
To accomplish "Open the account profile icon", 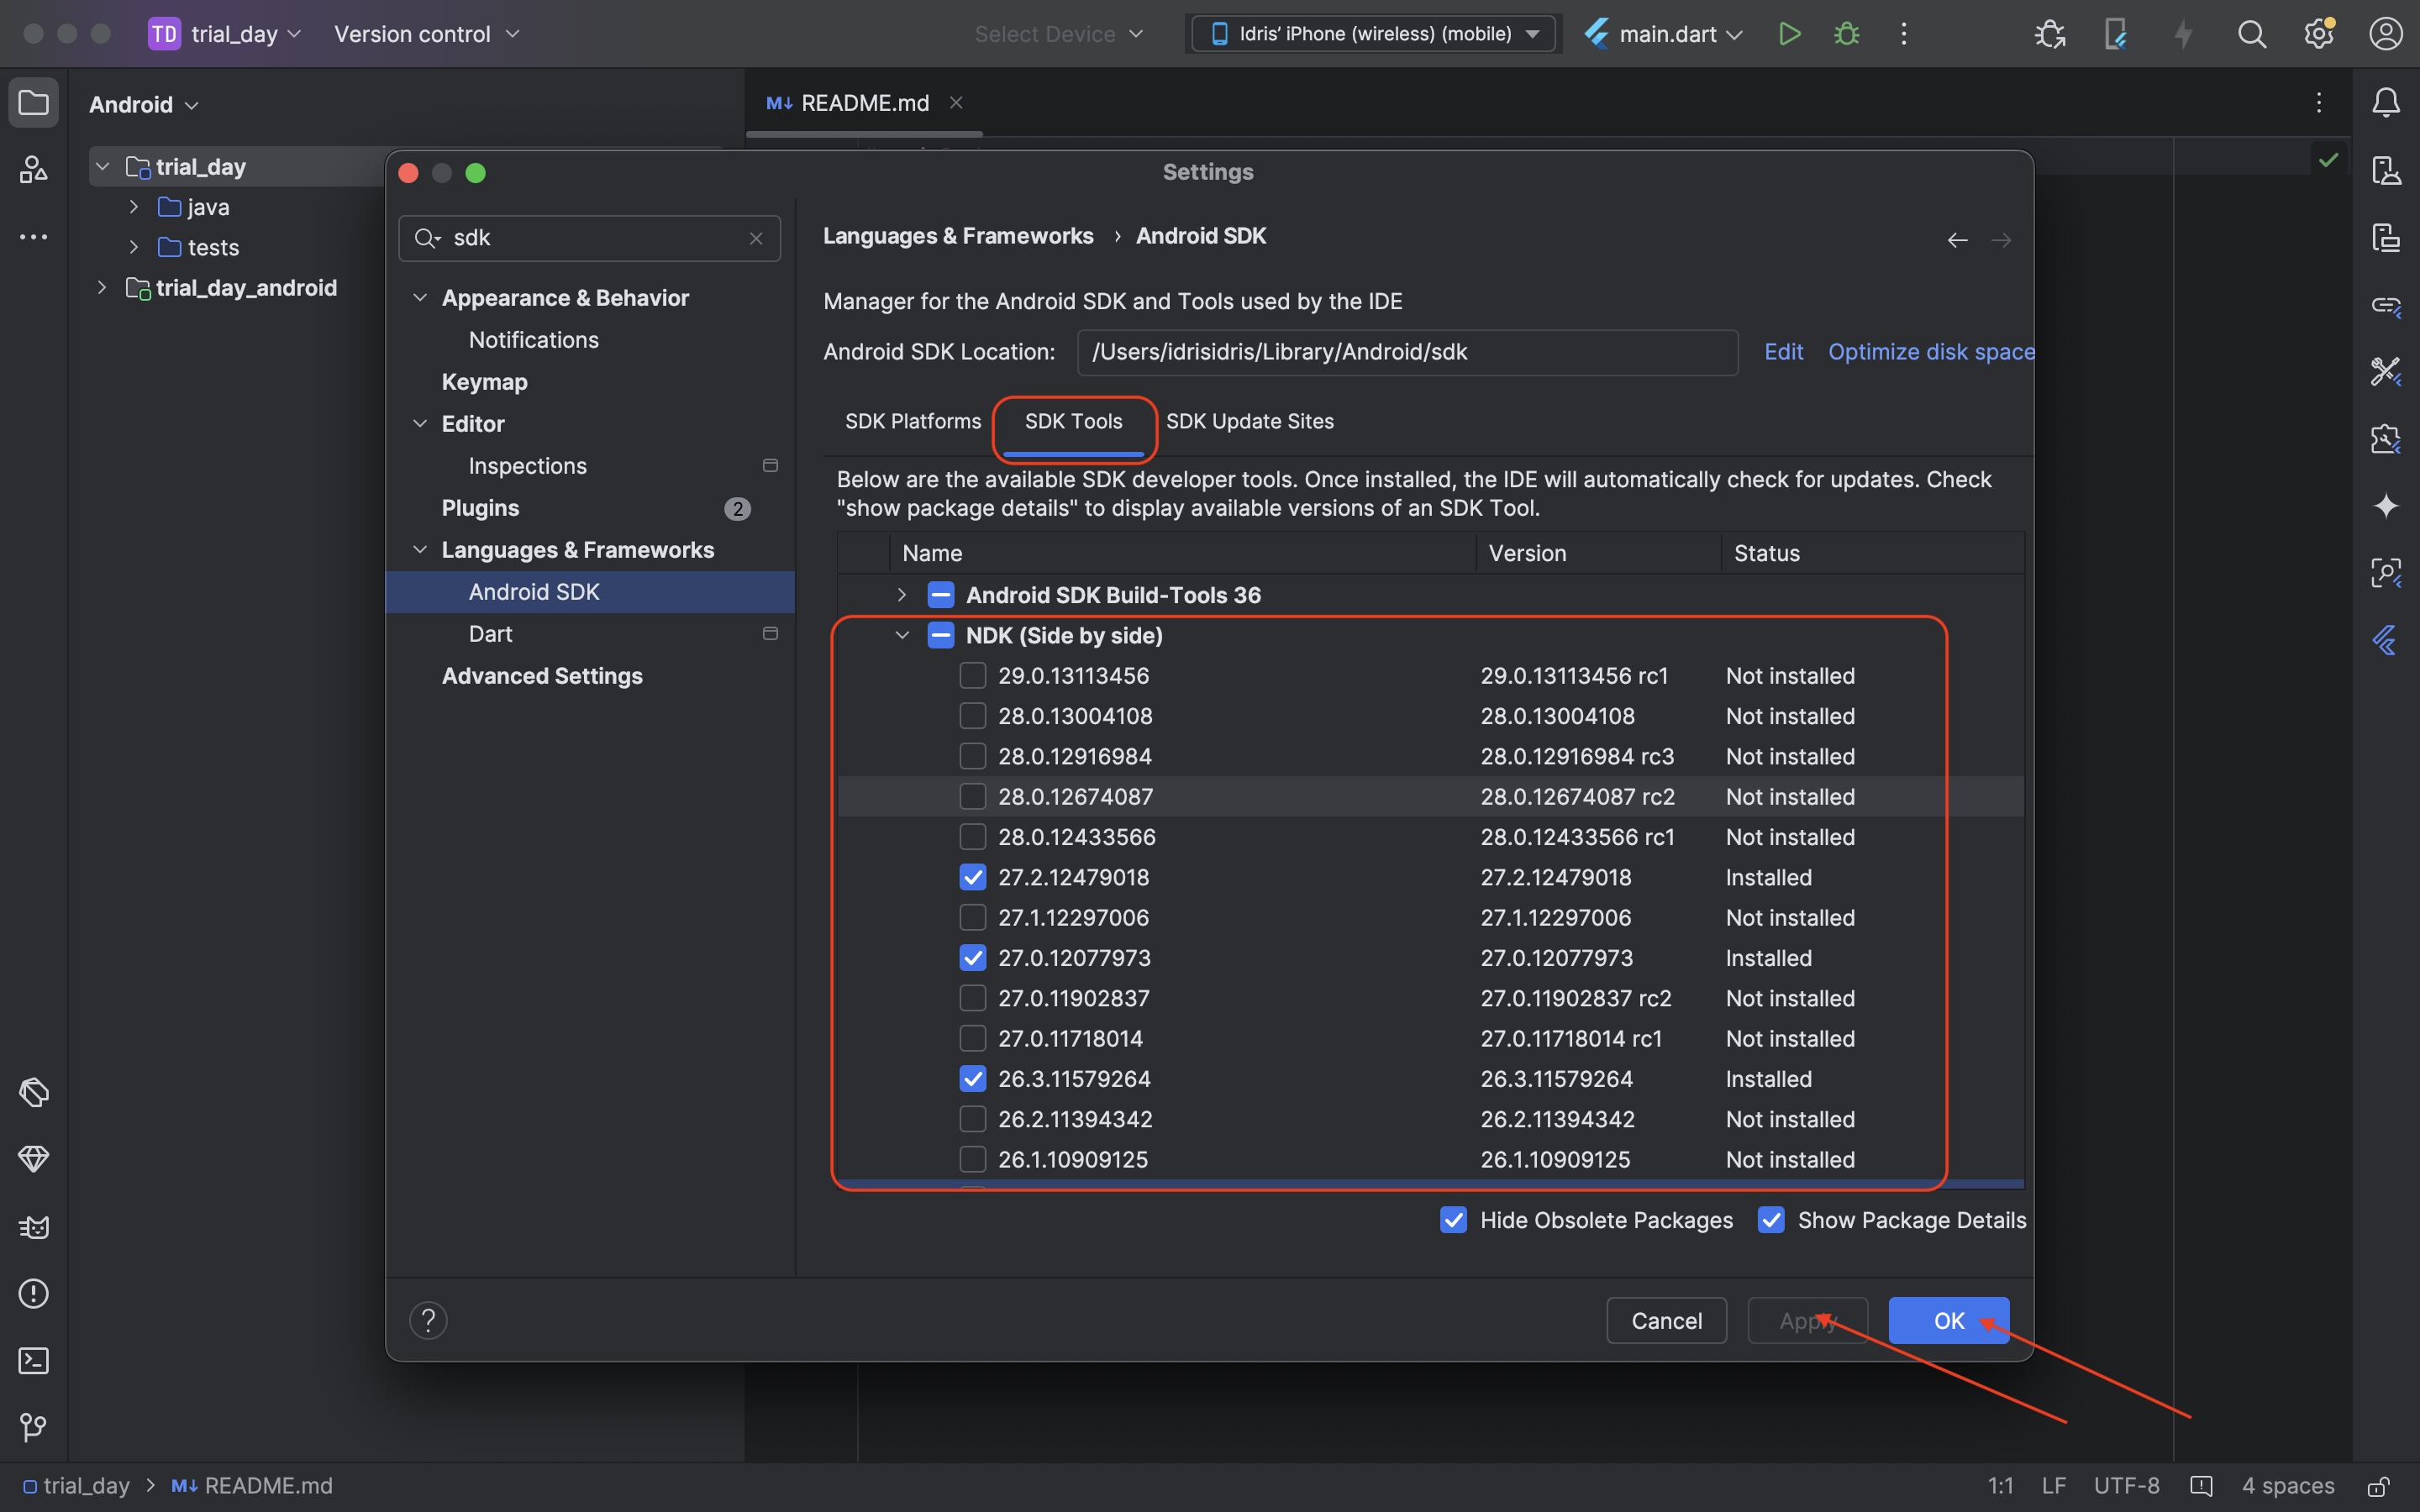I will point(2386,34).
